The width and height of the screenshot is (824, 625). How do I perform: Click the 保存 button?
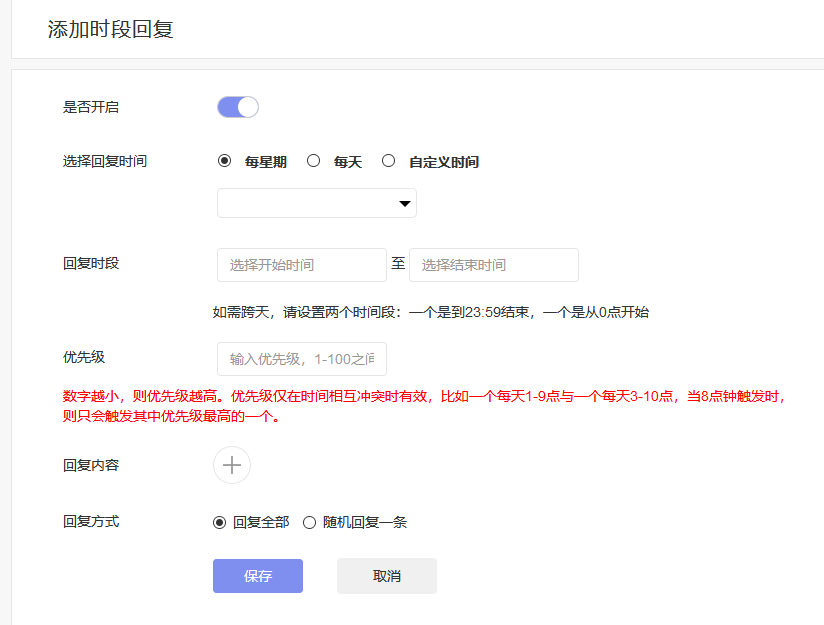point(258,576)
